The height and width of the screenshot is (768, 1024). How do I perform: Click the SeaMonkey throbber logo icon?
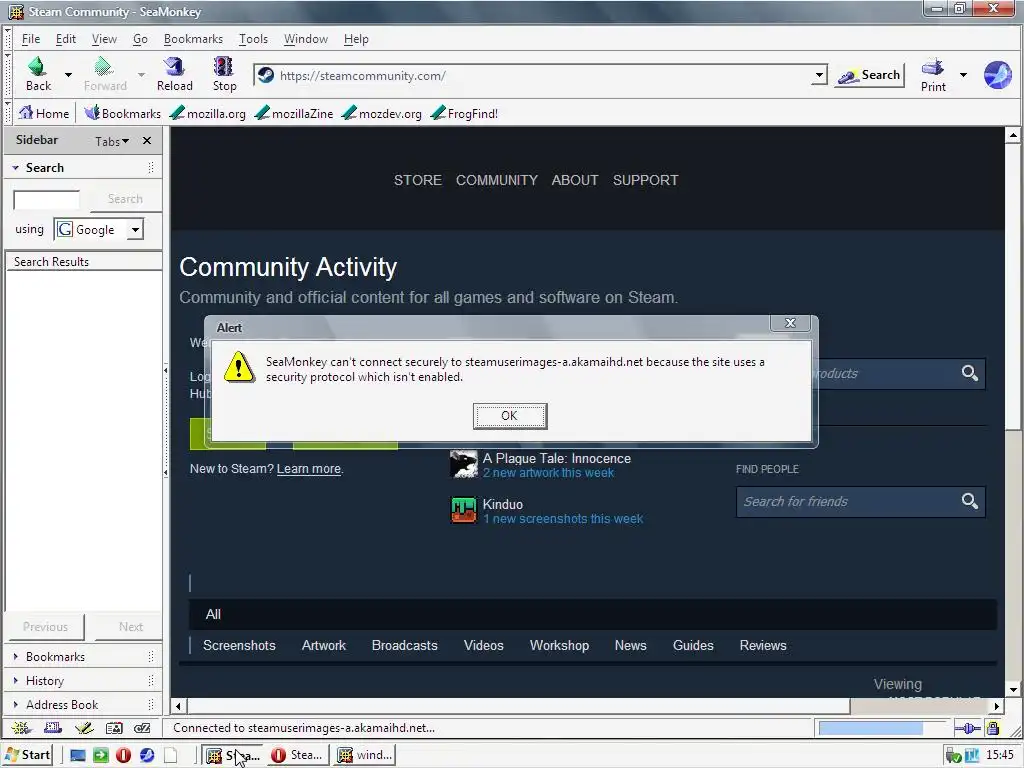pos(997,75)
